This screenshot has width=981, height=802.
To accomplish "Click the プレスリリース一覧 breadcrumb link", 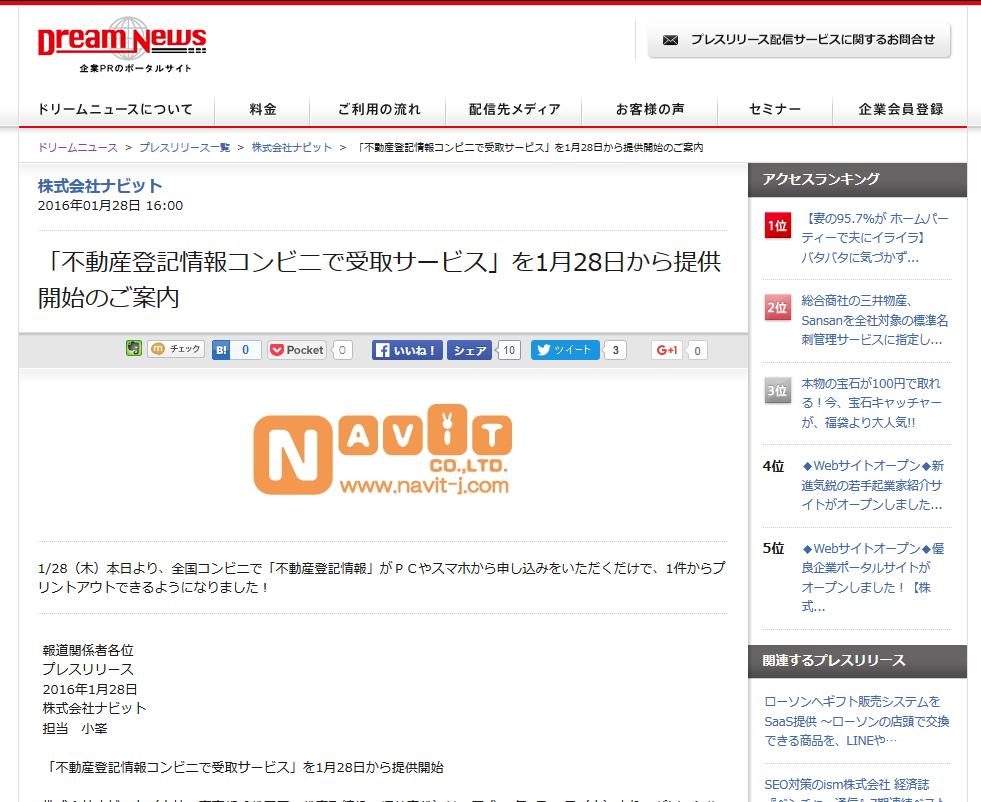I will click(x=185, y=148).
